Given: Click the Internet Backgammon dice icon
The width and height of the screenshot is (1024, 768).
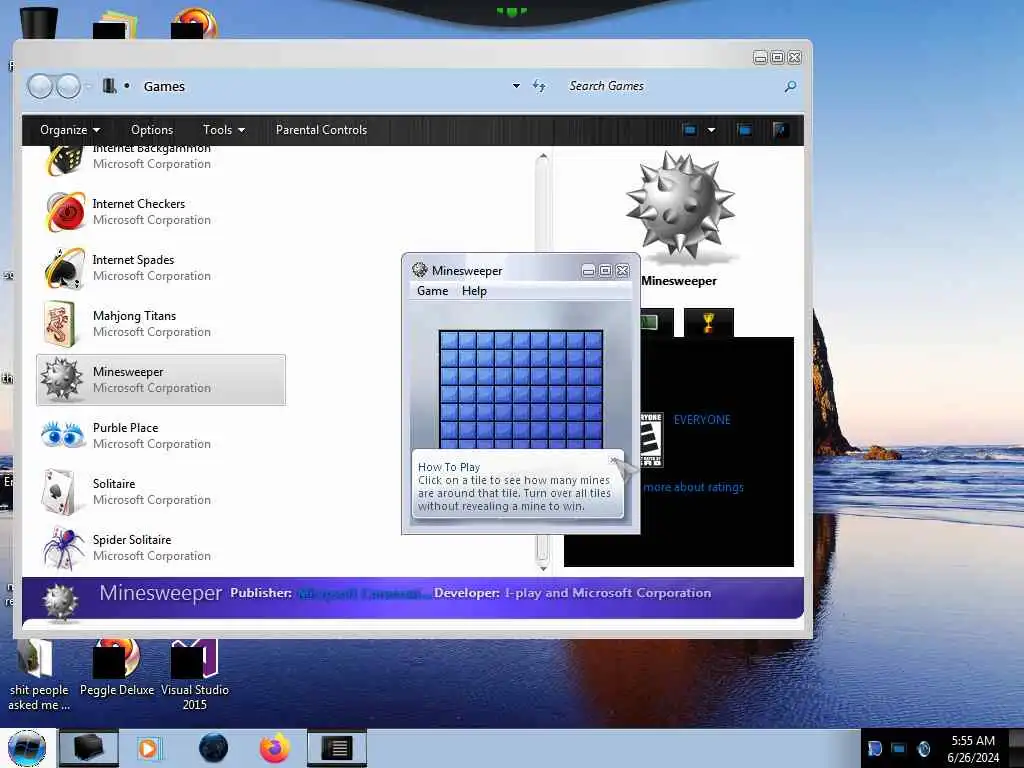Looking at the screenshot, I should click(x=64, y=159).
